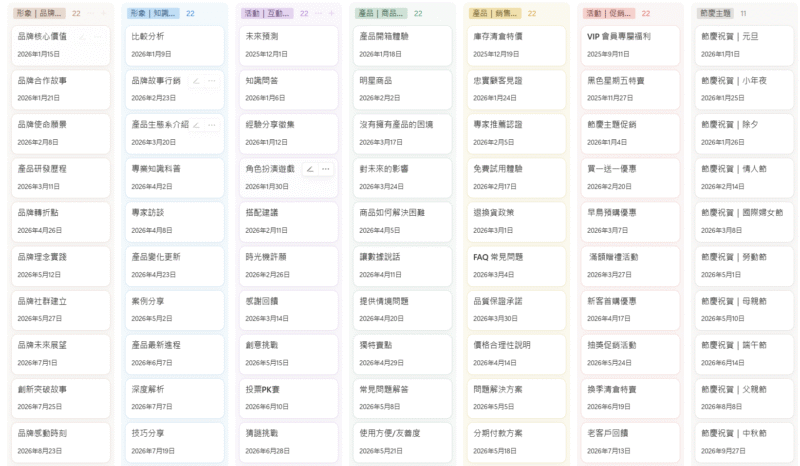Open the 節慶祝賀｜中秋節 card

coord(744,442)
